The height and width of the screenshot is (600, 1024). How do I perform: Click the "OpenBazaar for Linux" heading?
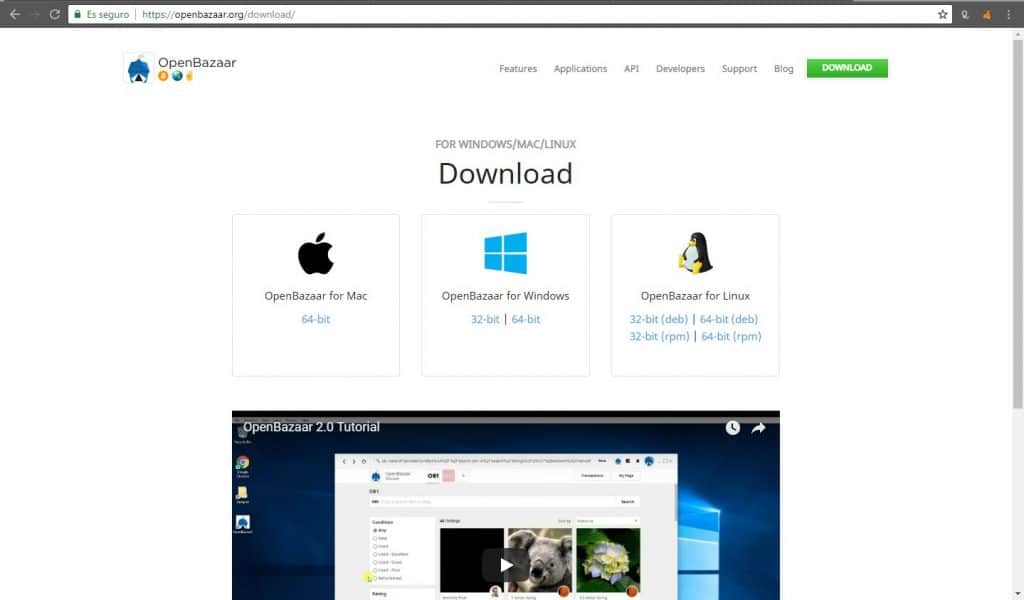(695, 296)
